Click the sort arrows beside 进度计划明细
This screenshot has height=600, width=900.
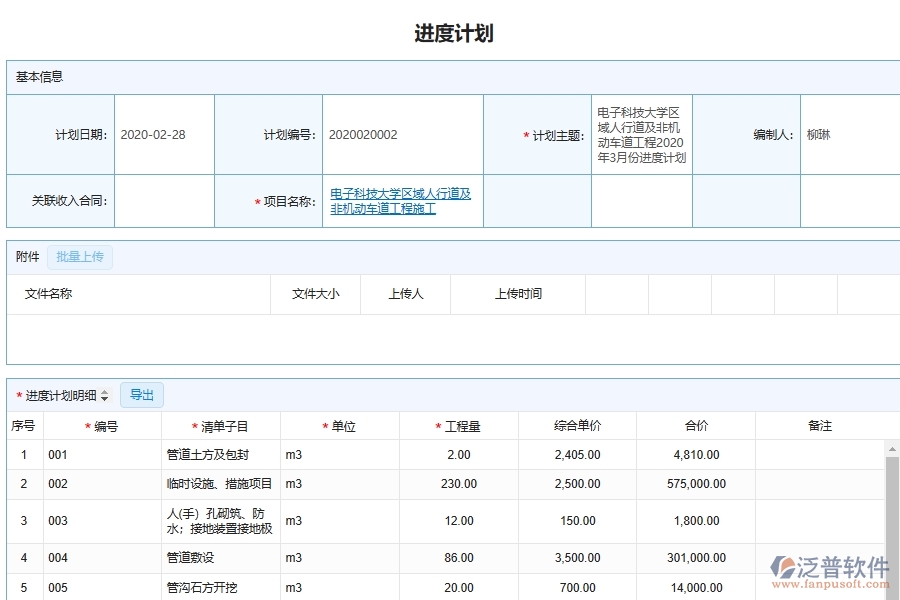(105, 395)
